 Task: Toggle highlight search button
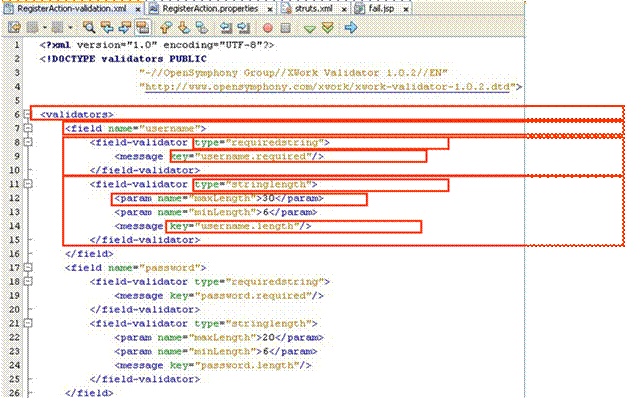pos(143,27)
